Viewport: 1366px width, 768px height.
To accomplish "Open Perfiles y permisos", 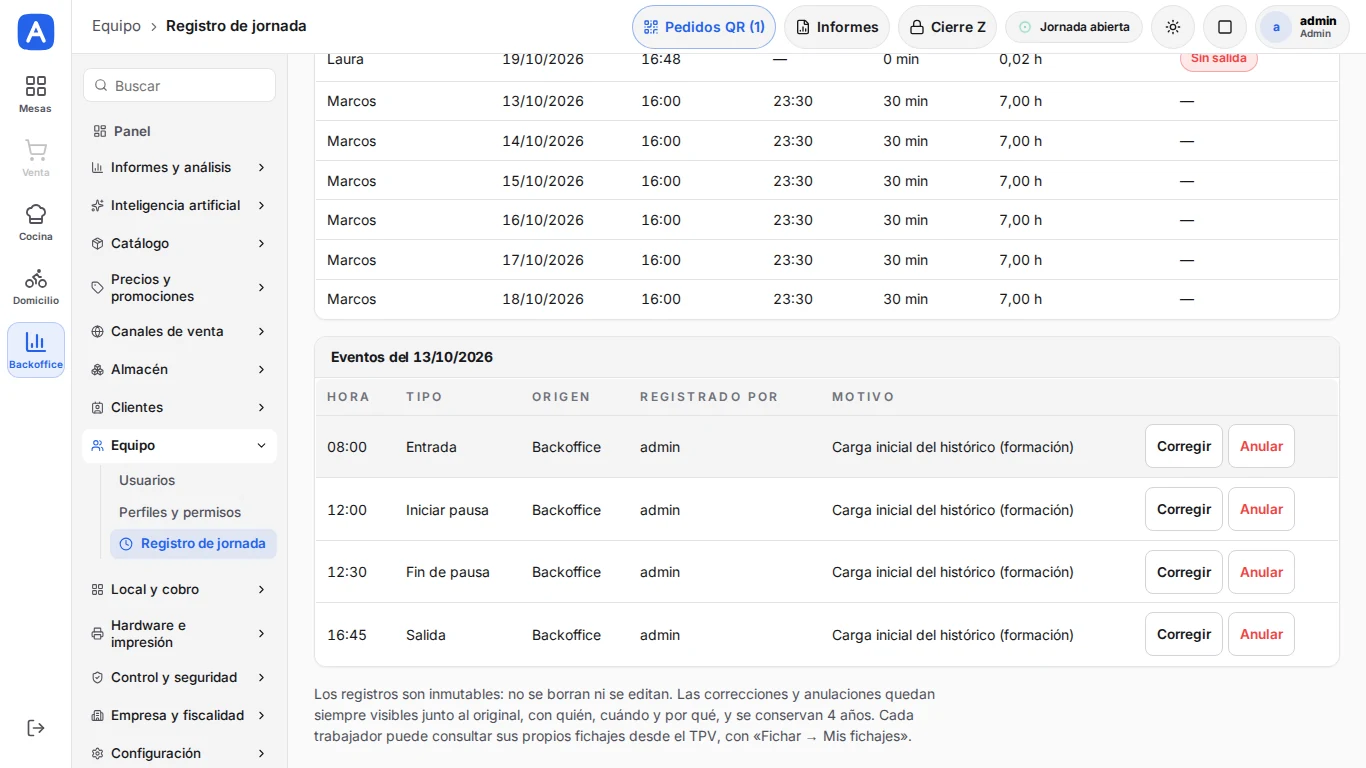I will click(x=193, y=512).
